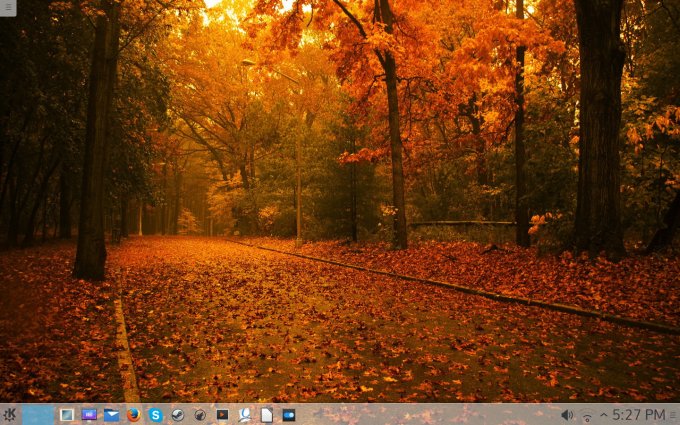
Task: Click the blue virtual desktop pager box
Action: pyautogui.click(x=38, y=415)
